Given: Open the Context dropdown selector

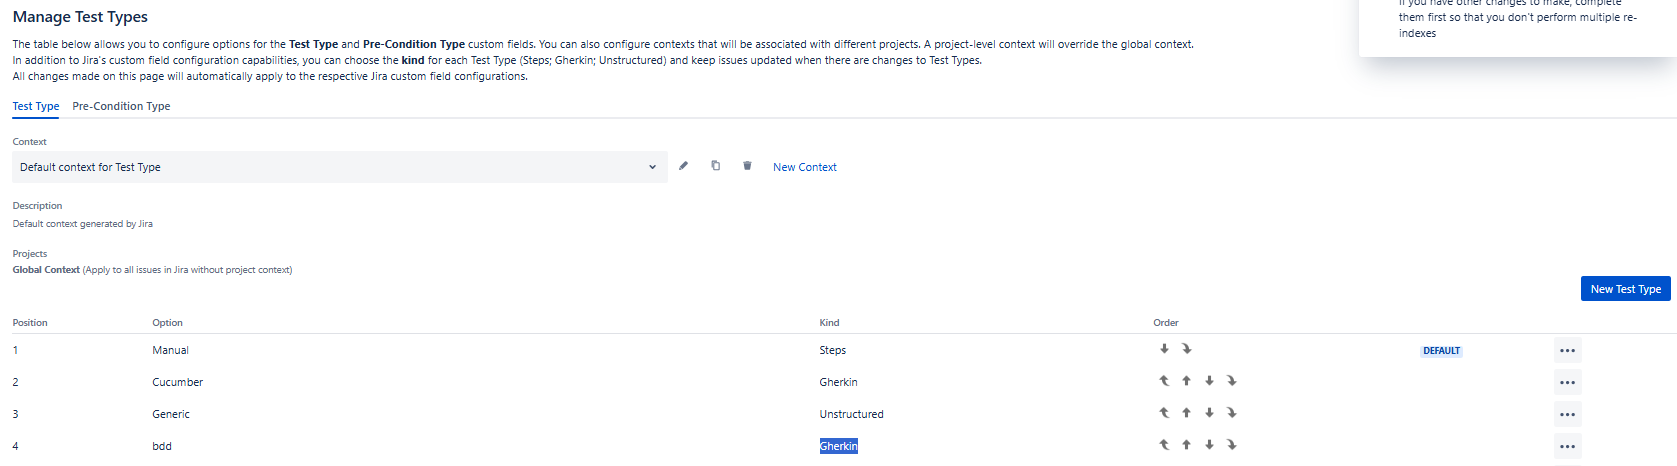Looking at the screenshot, I should [x=340, y=167].
